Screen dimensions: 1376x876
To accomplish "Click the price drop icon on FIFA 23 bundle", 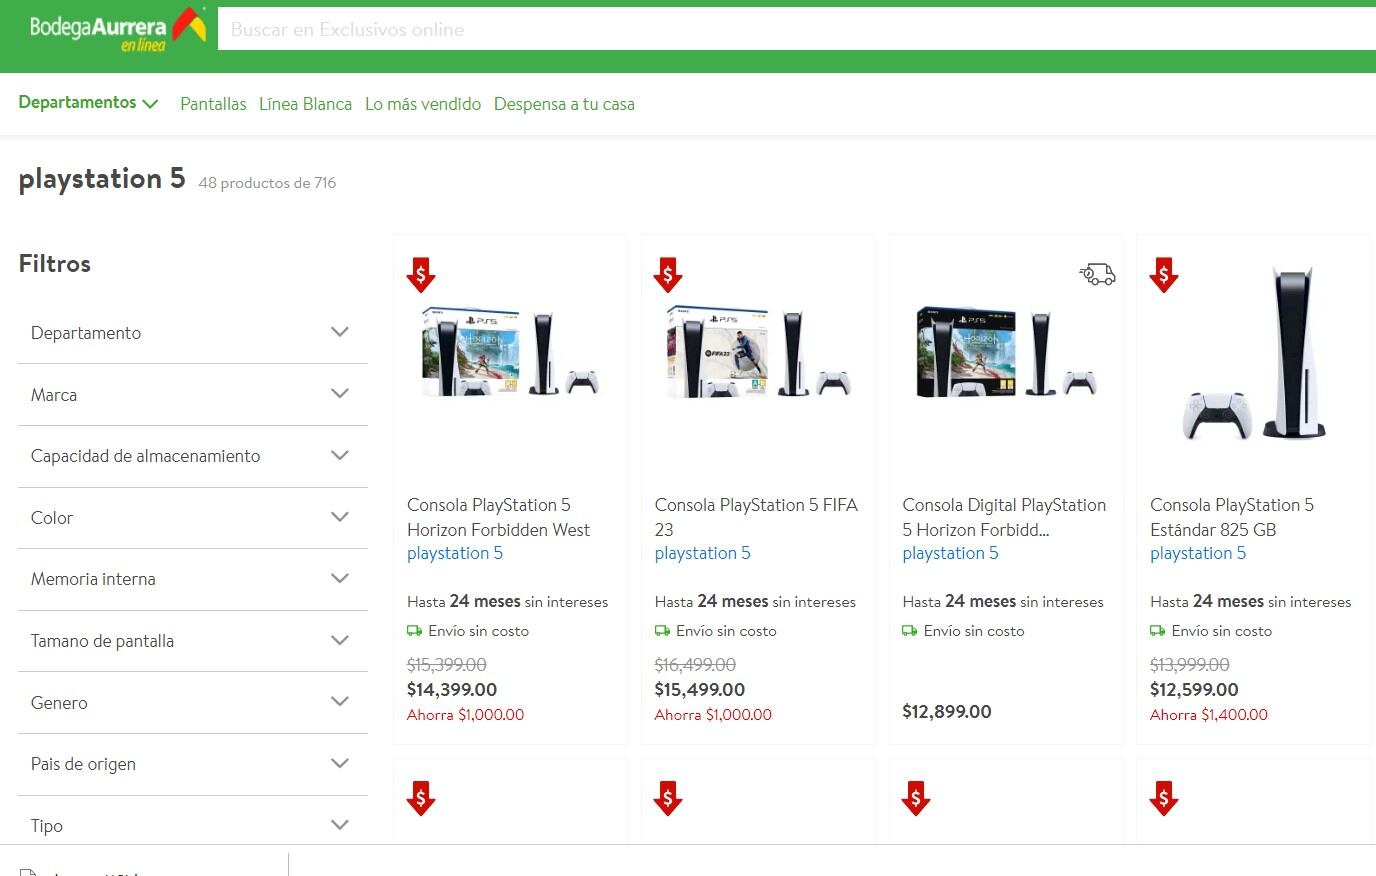I will [668, 274].
